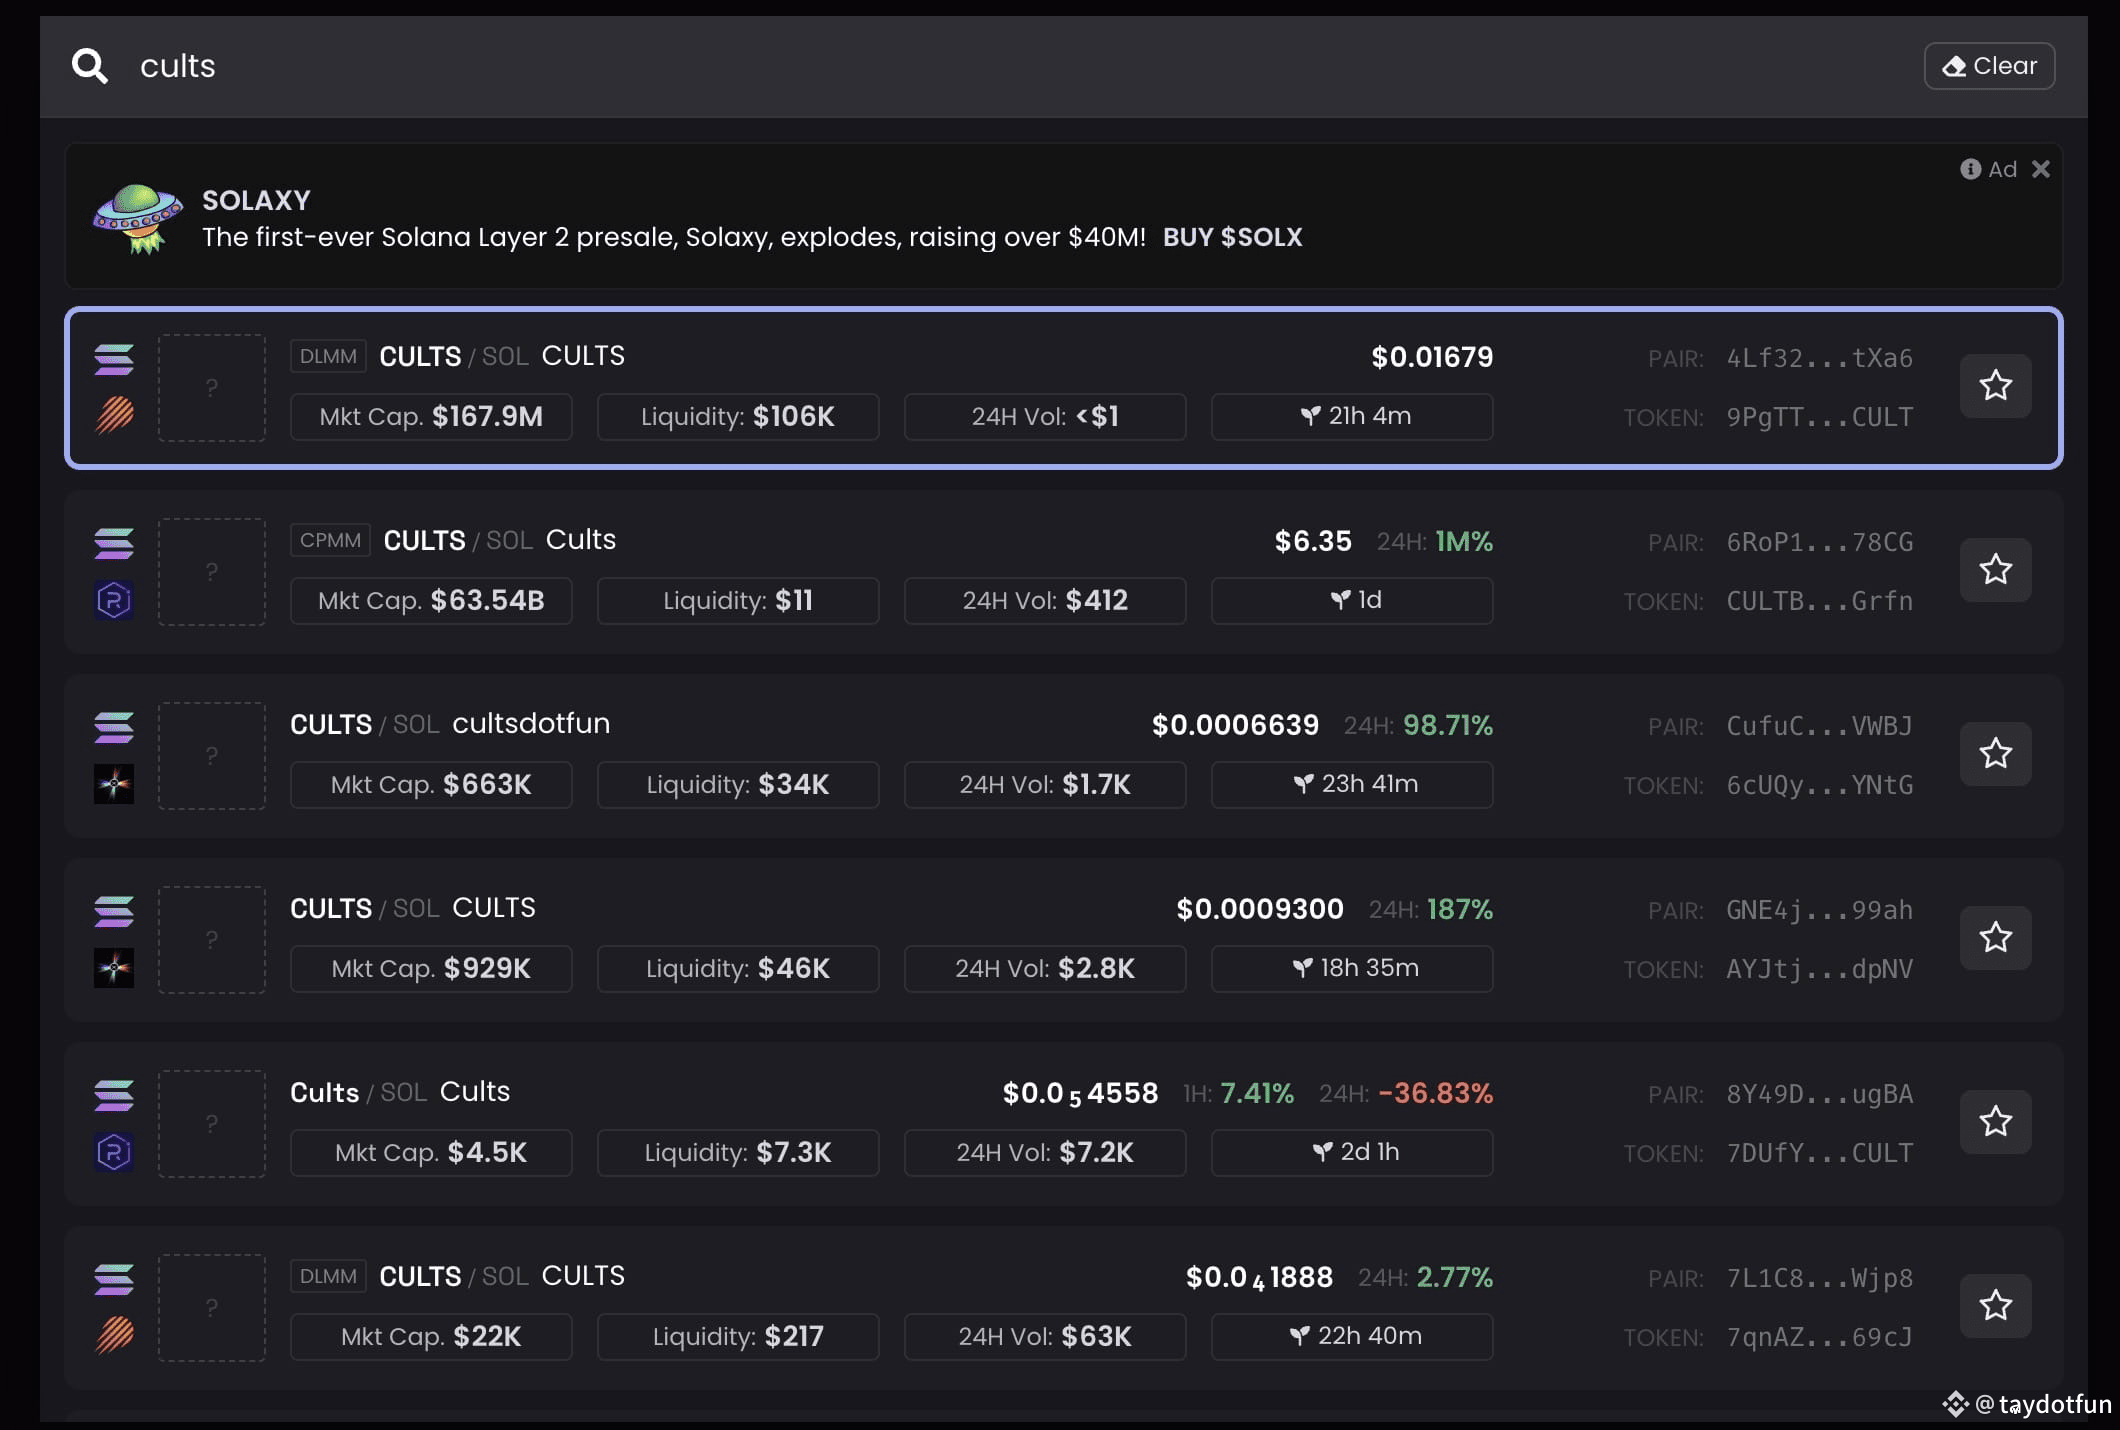
Task: Click Raydium icon in Mkt Cap $4.5K row
Action: point(114,1152)
